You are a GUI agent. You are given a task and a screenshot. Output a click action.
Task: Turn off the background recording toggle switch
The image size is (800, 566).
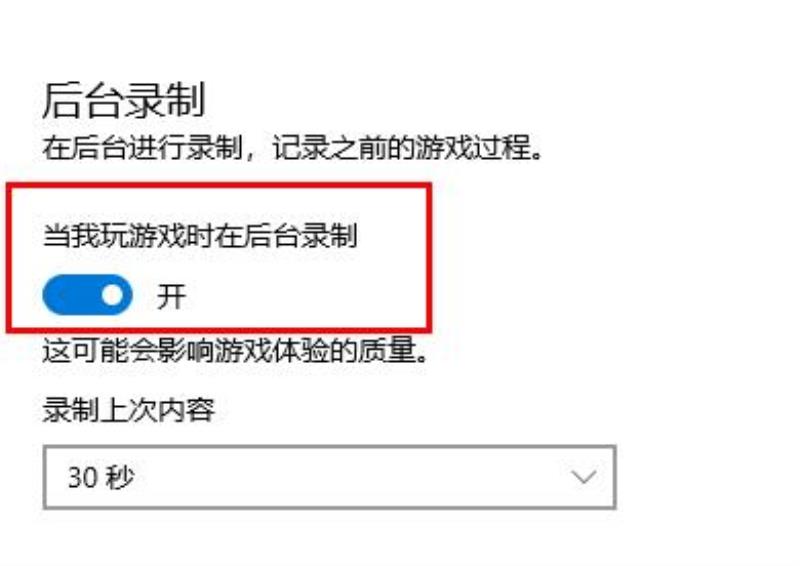[87, 294]
